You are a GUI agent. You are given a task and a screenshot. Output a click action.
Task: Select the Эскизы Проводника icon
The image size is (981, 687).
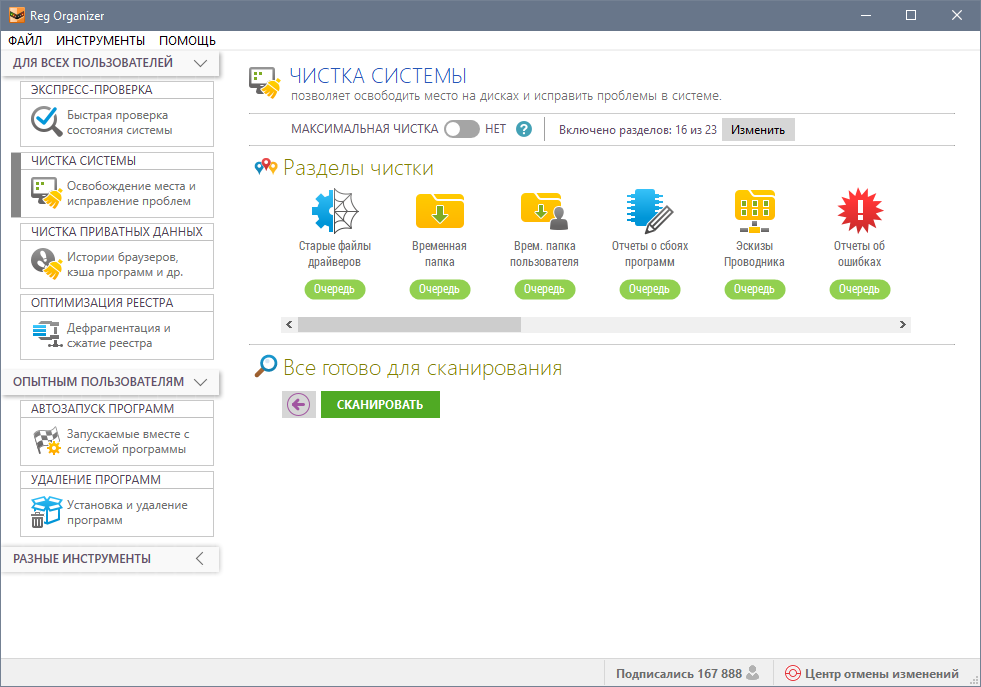pyautogui.click(x=755, y=211)
